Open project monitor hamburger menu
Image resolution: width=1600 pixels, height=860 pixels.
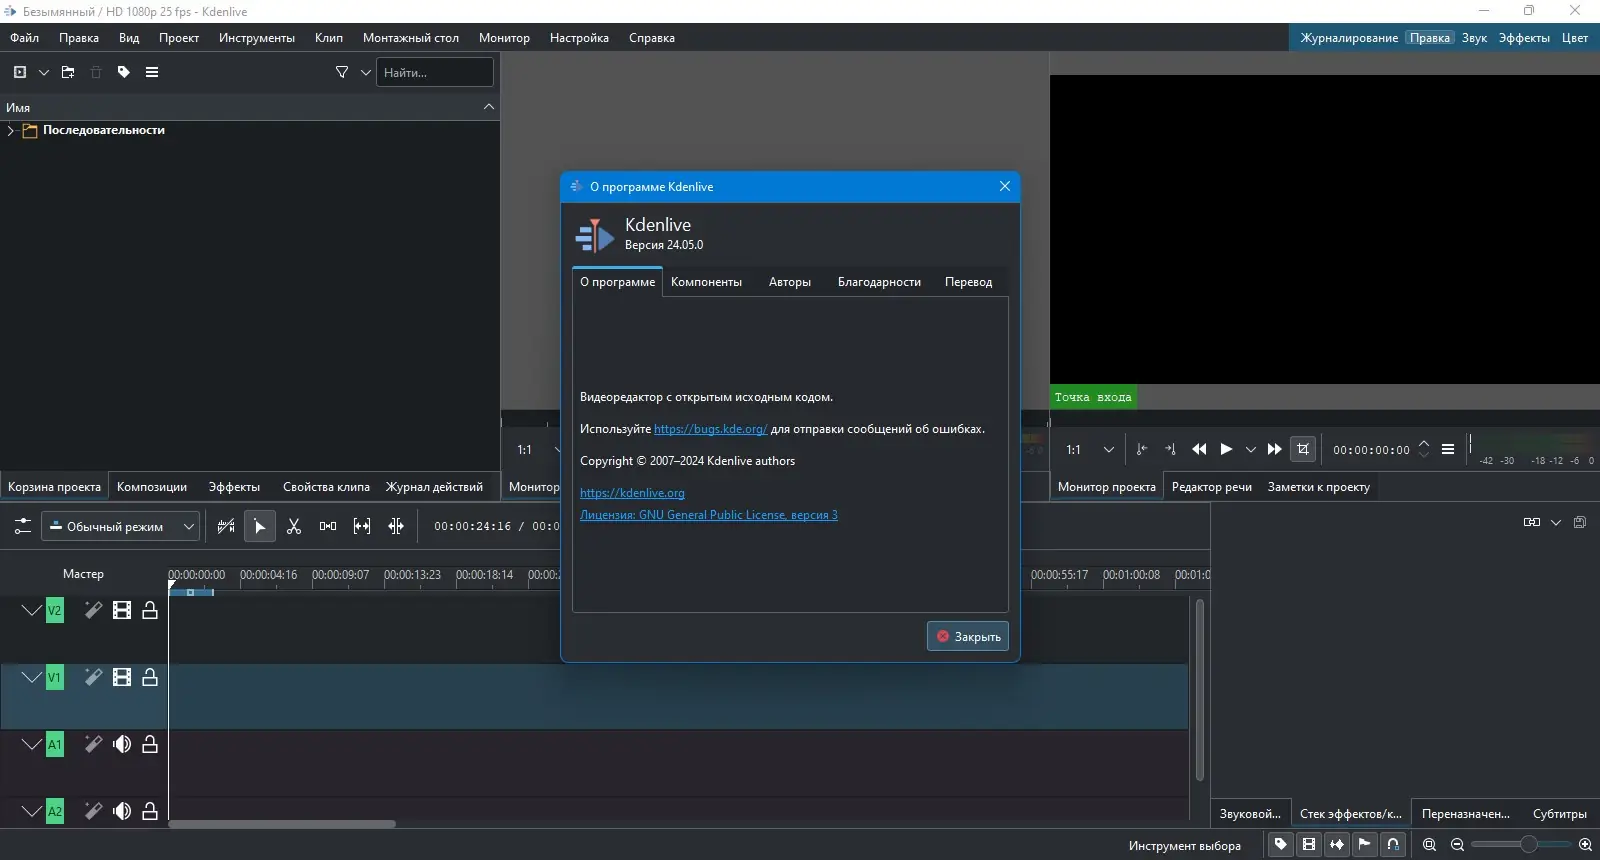point(1448,450)
